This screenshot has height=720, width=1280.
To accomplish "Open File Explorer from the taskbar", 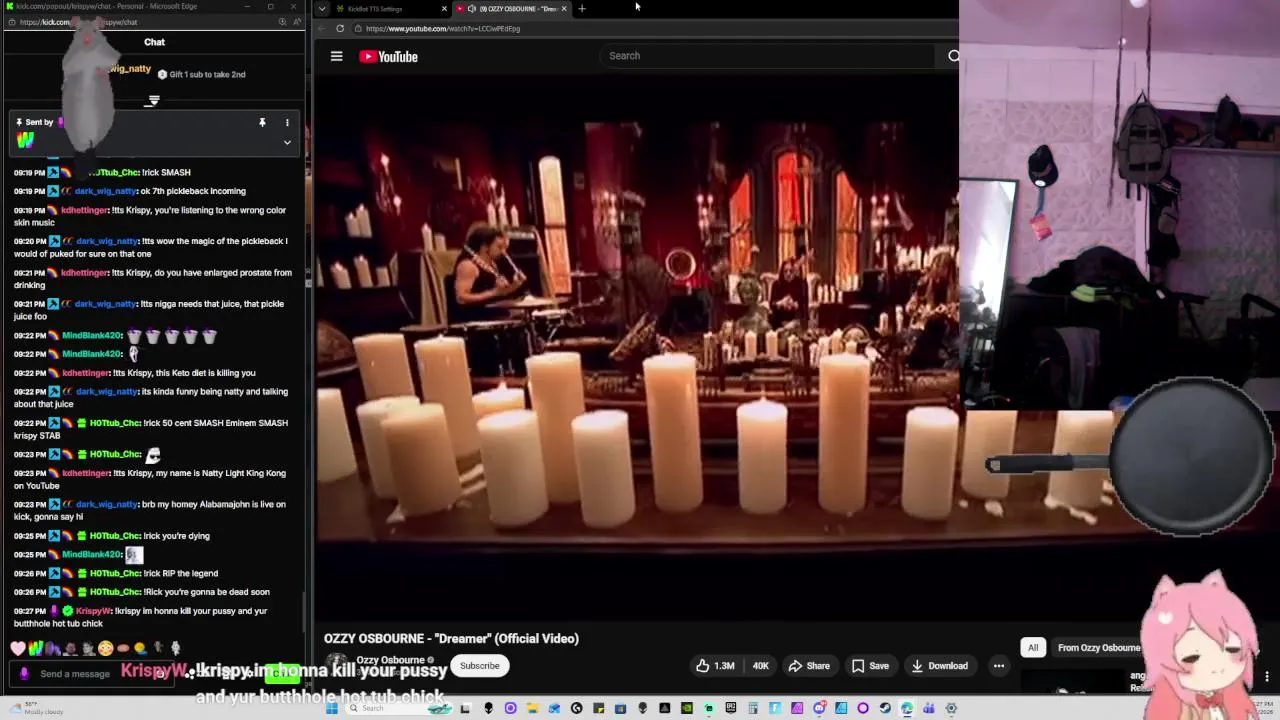I will pyautogui.click(x=532, y=708).
